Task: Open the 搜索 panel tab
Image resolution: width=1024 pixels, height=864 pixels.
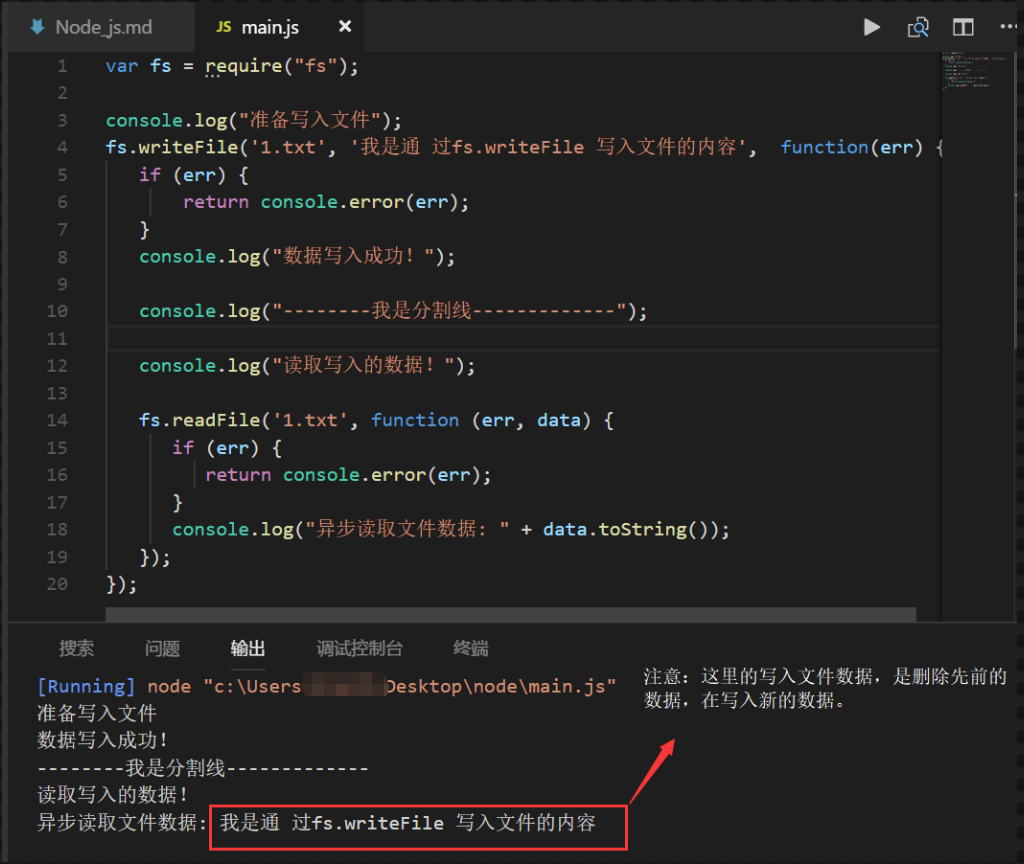Action: click(x=77, y=648)
